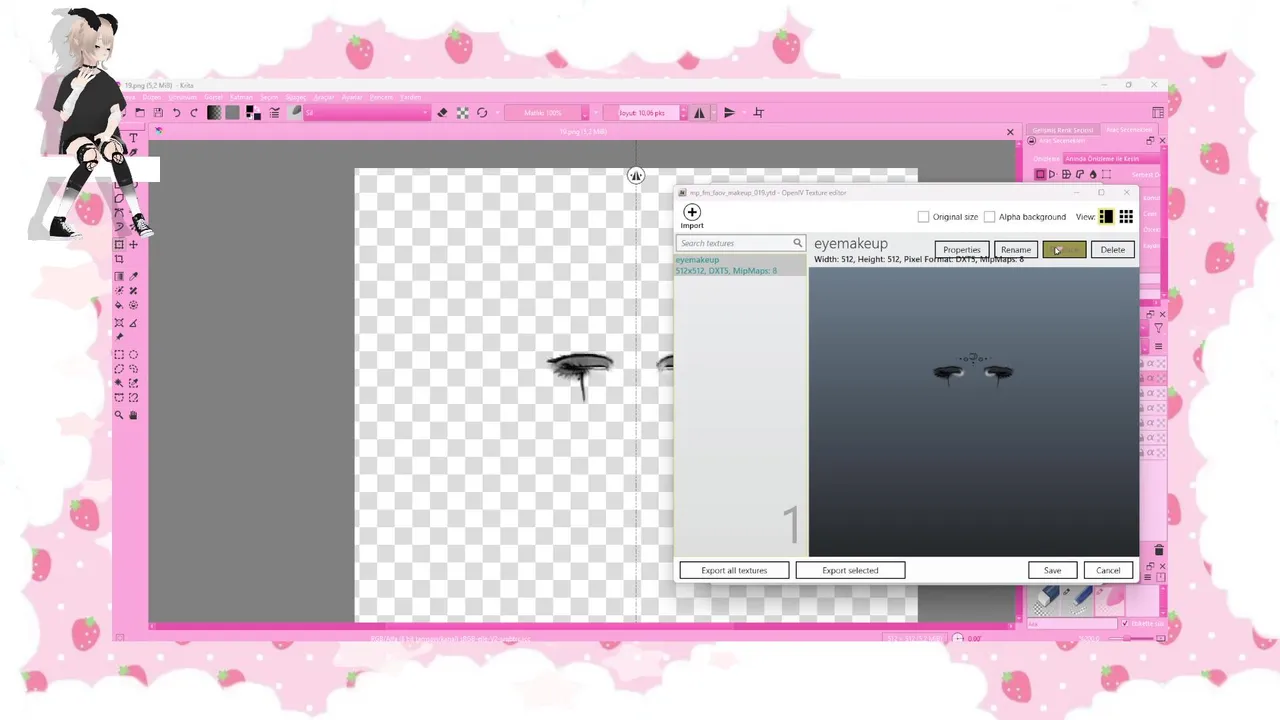
Task: Open the workspace chooser icon at toolbar end
Action: 1158,112
